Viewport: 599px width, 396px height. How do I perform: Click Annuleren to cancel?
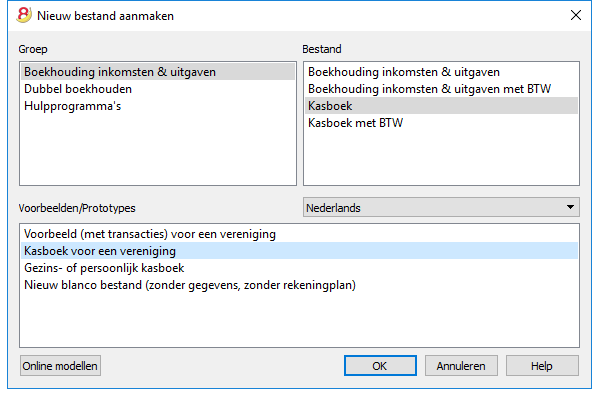pos(461,366)
